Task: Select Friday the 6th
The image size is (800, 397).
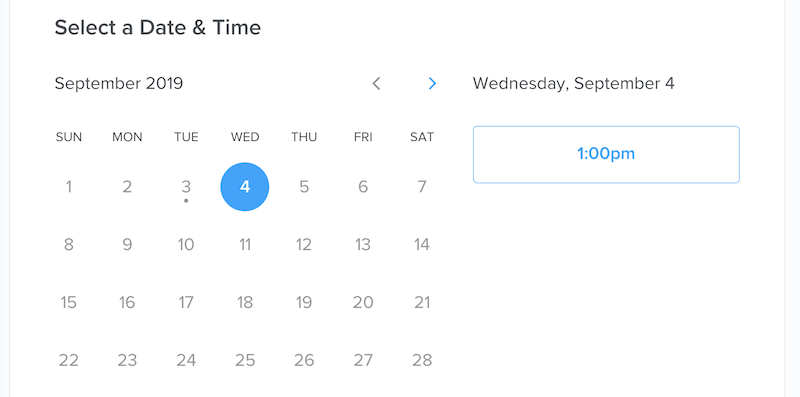Action: [x=363, y=187]
